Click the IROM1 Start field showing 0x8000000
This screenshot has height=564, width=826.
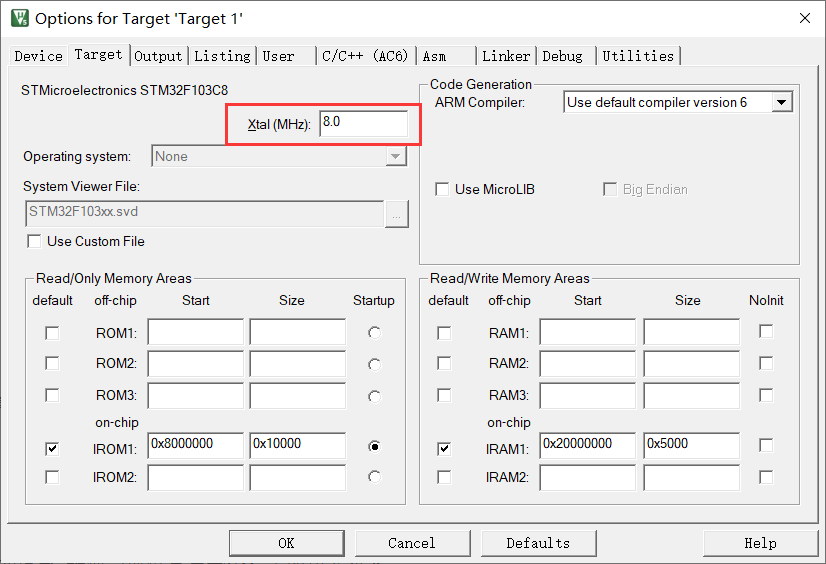point(195,446)
